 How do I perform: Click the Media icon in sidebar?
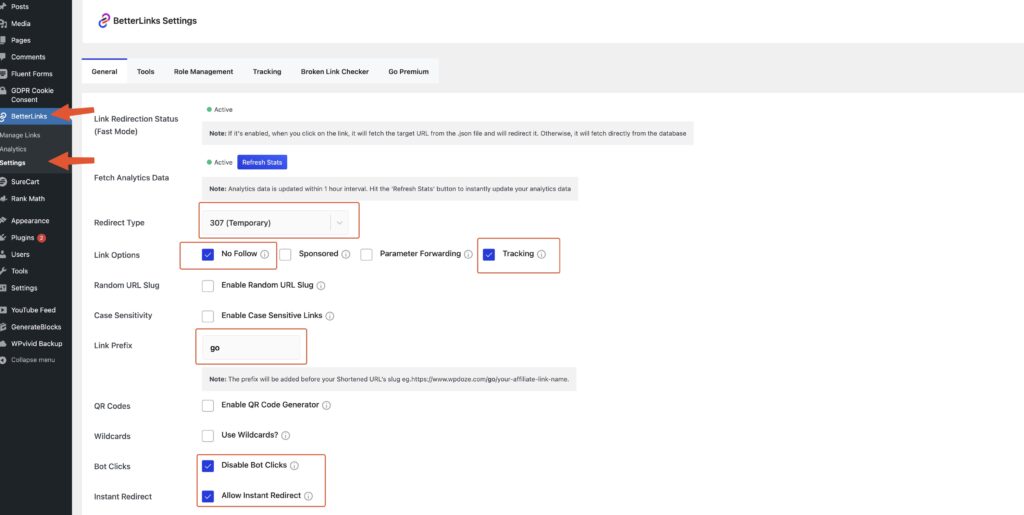click(x=3, y=23)
